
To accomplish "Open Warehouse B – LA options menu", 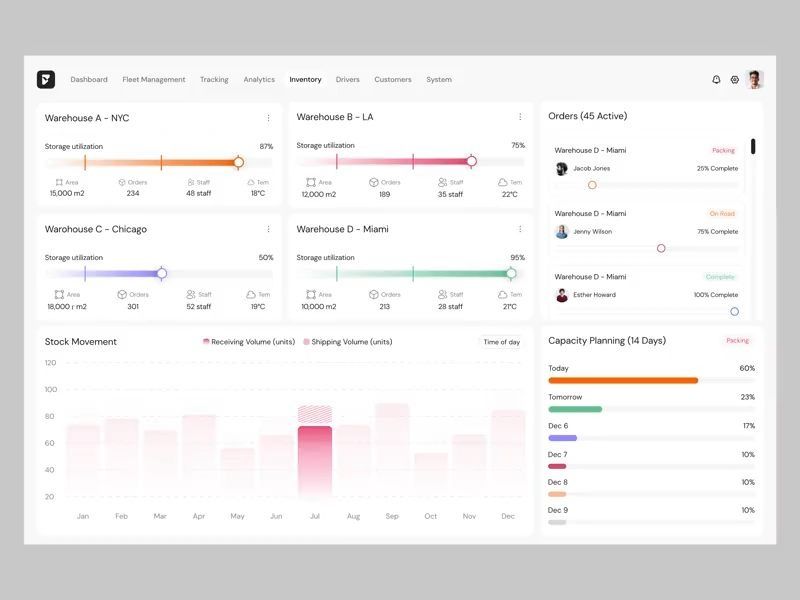I will pos(520,117).
